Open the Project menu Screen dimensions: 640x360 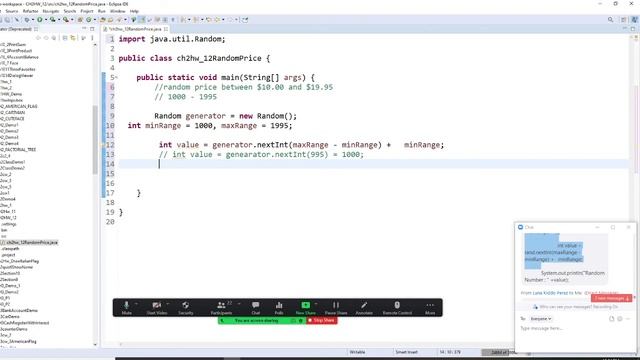click(x=87, y=11)
